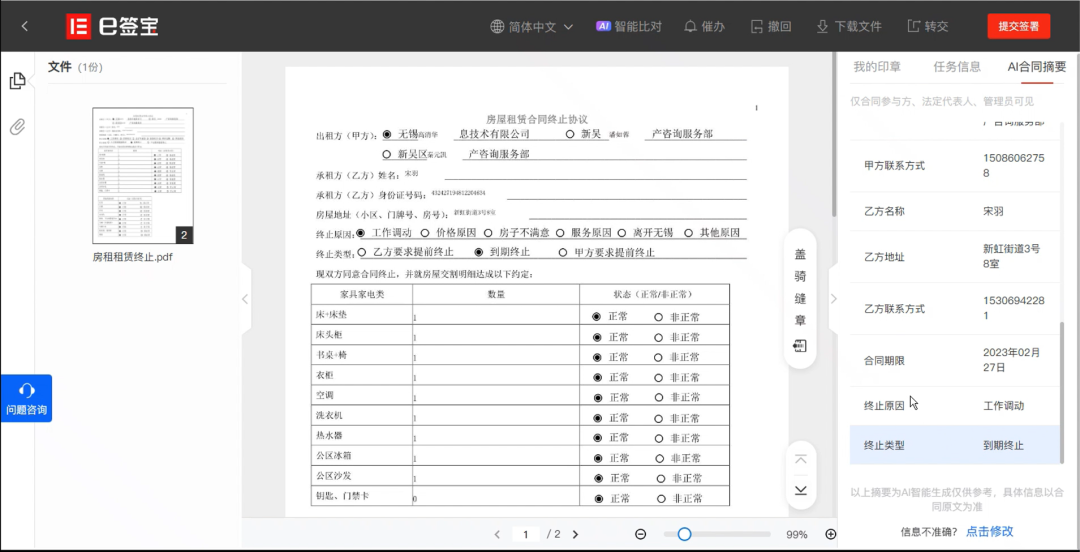
Task: Select the 甲方要求提前终止 radio button
Action: click(x=563, y=253)
